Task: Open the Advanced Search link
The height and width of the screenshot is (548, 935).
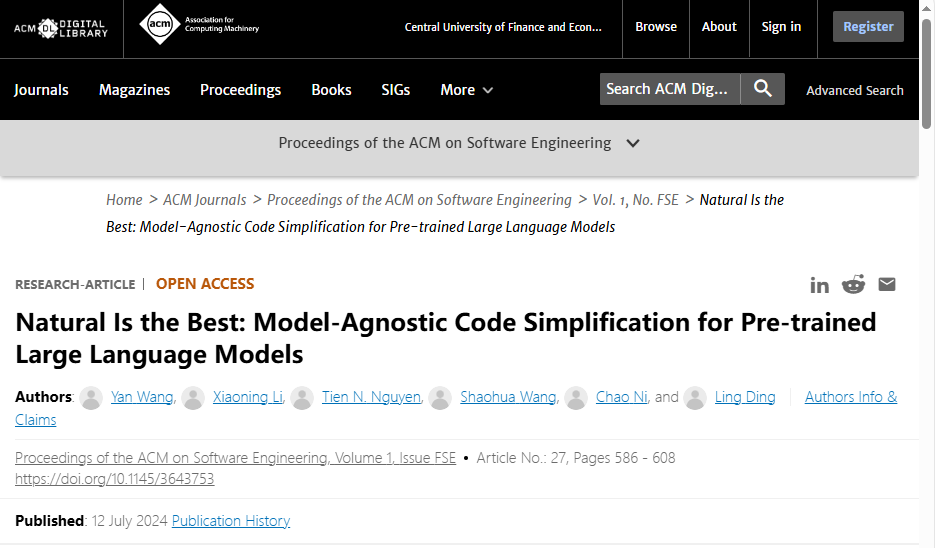Action: point(855,90)
